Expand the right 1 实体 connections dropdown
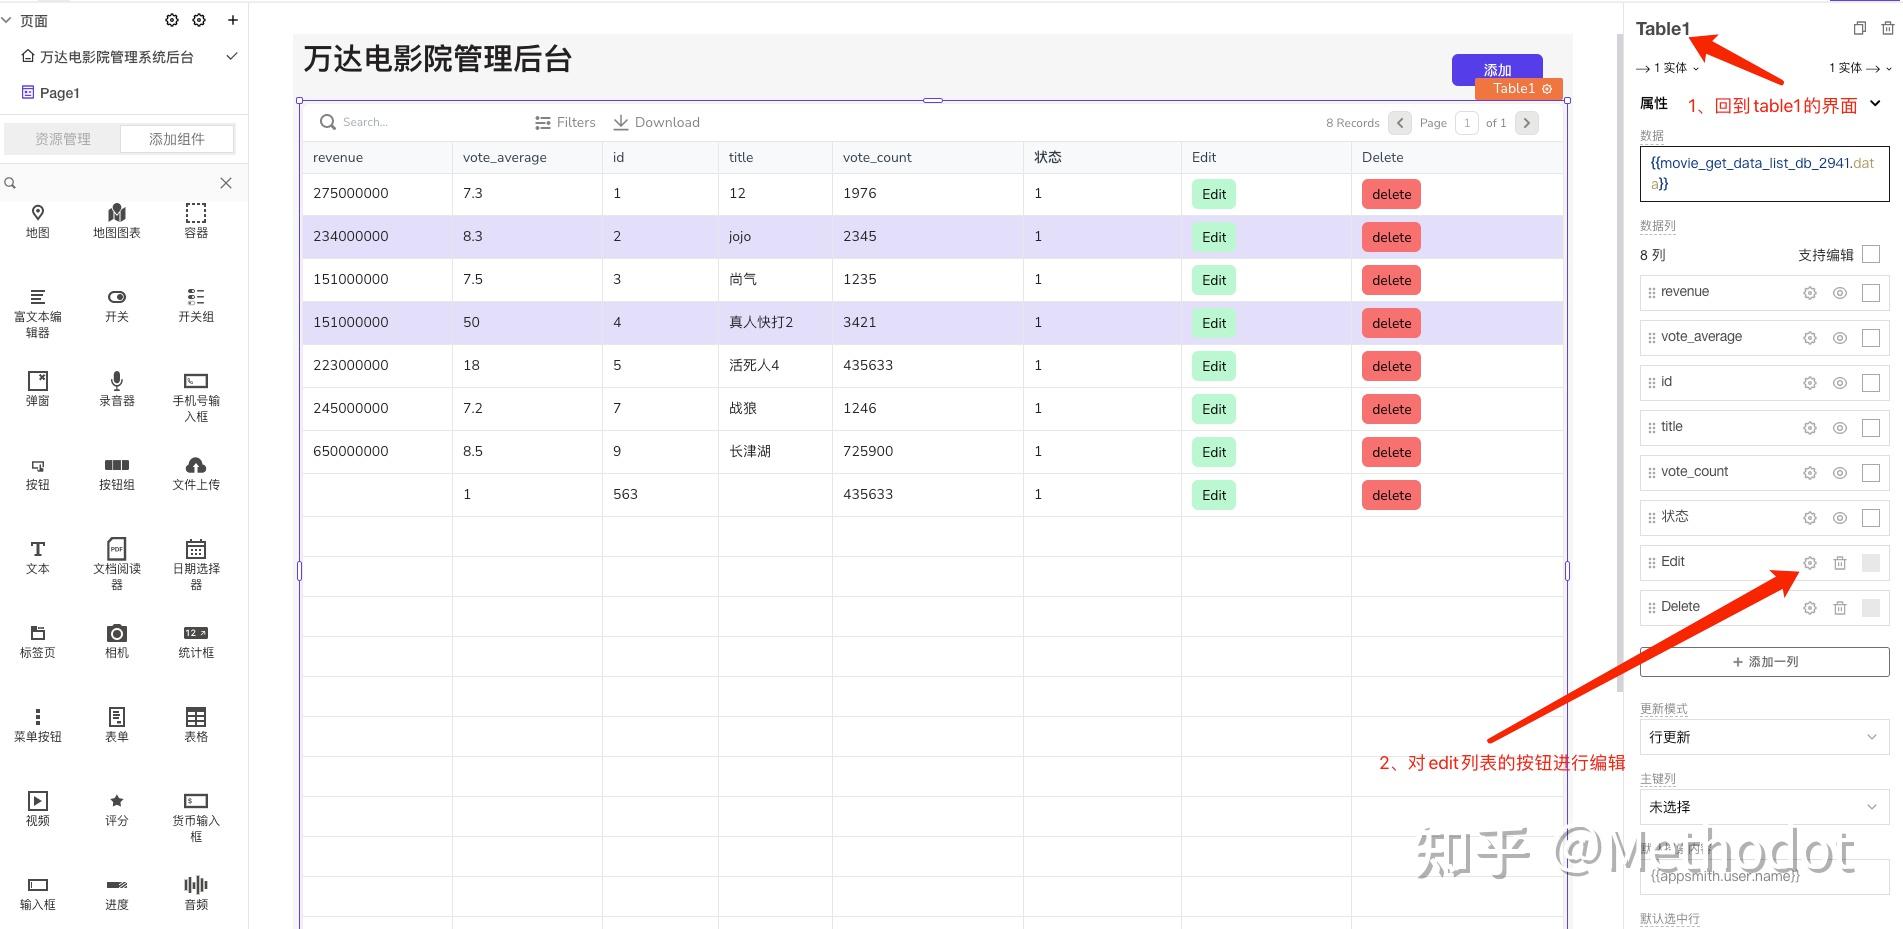Screen dimensions: 1903x929 coord(1860,68)
